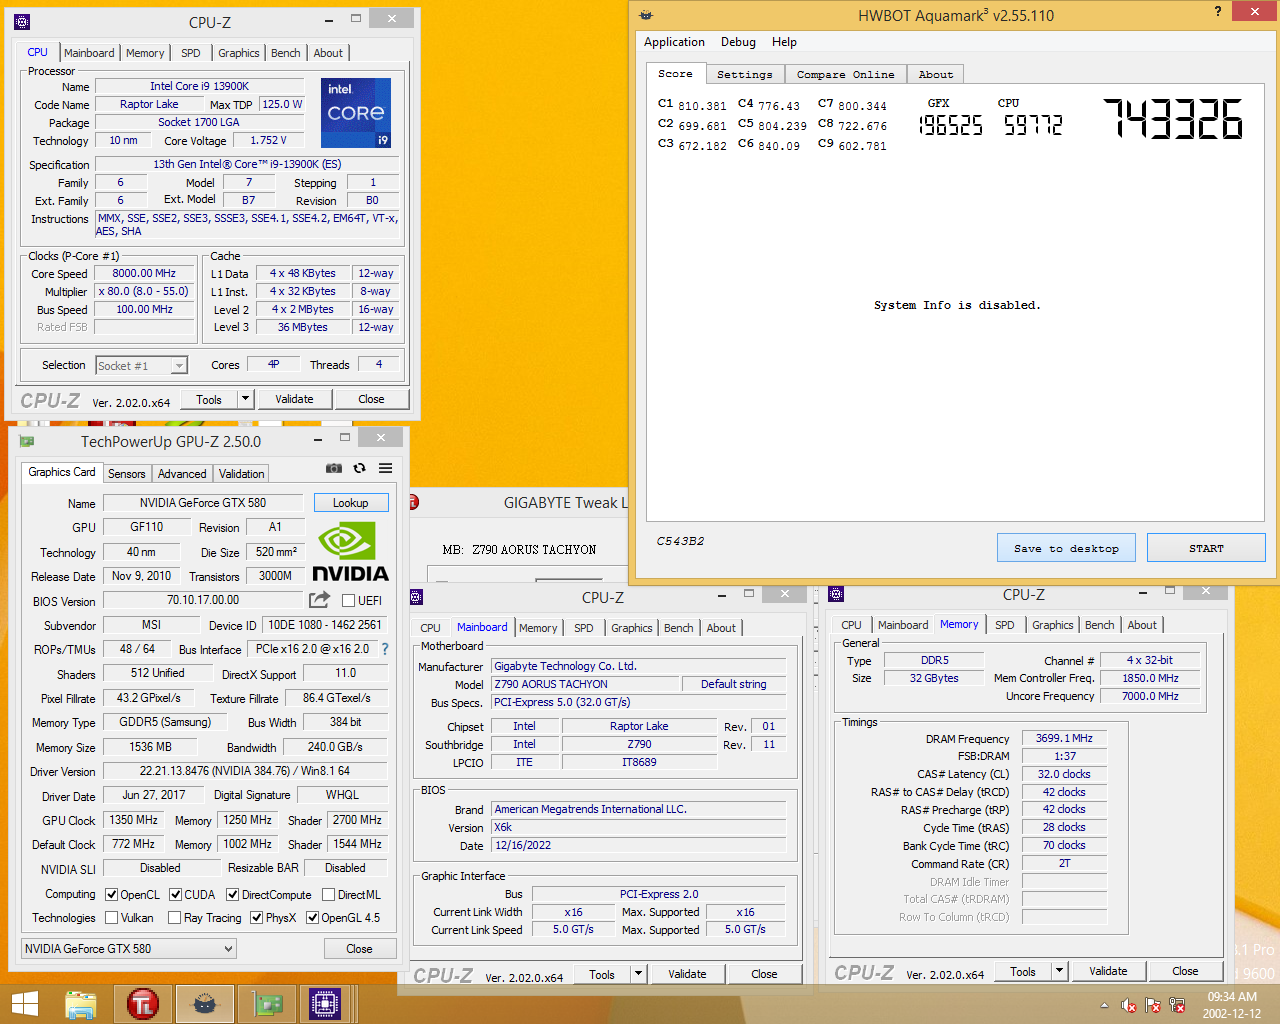The width and height of the screenshot is (1280, 1024).
Task: Click the network tray icon
Action: 1177,1005
